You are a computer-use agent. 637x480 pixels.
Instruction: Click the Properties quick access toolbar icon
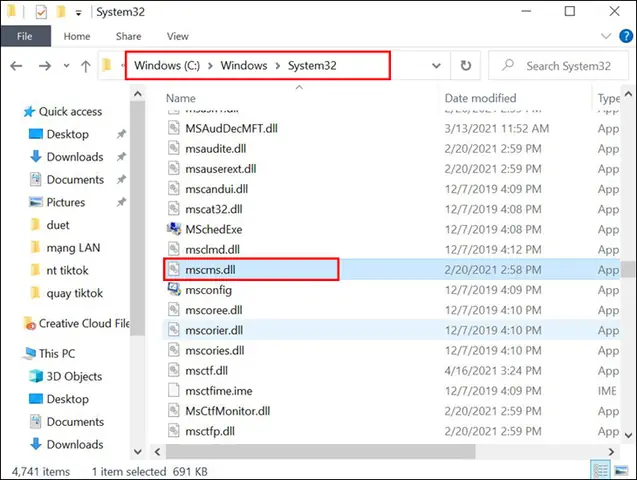[x=41, y=12]
